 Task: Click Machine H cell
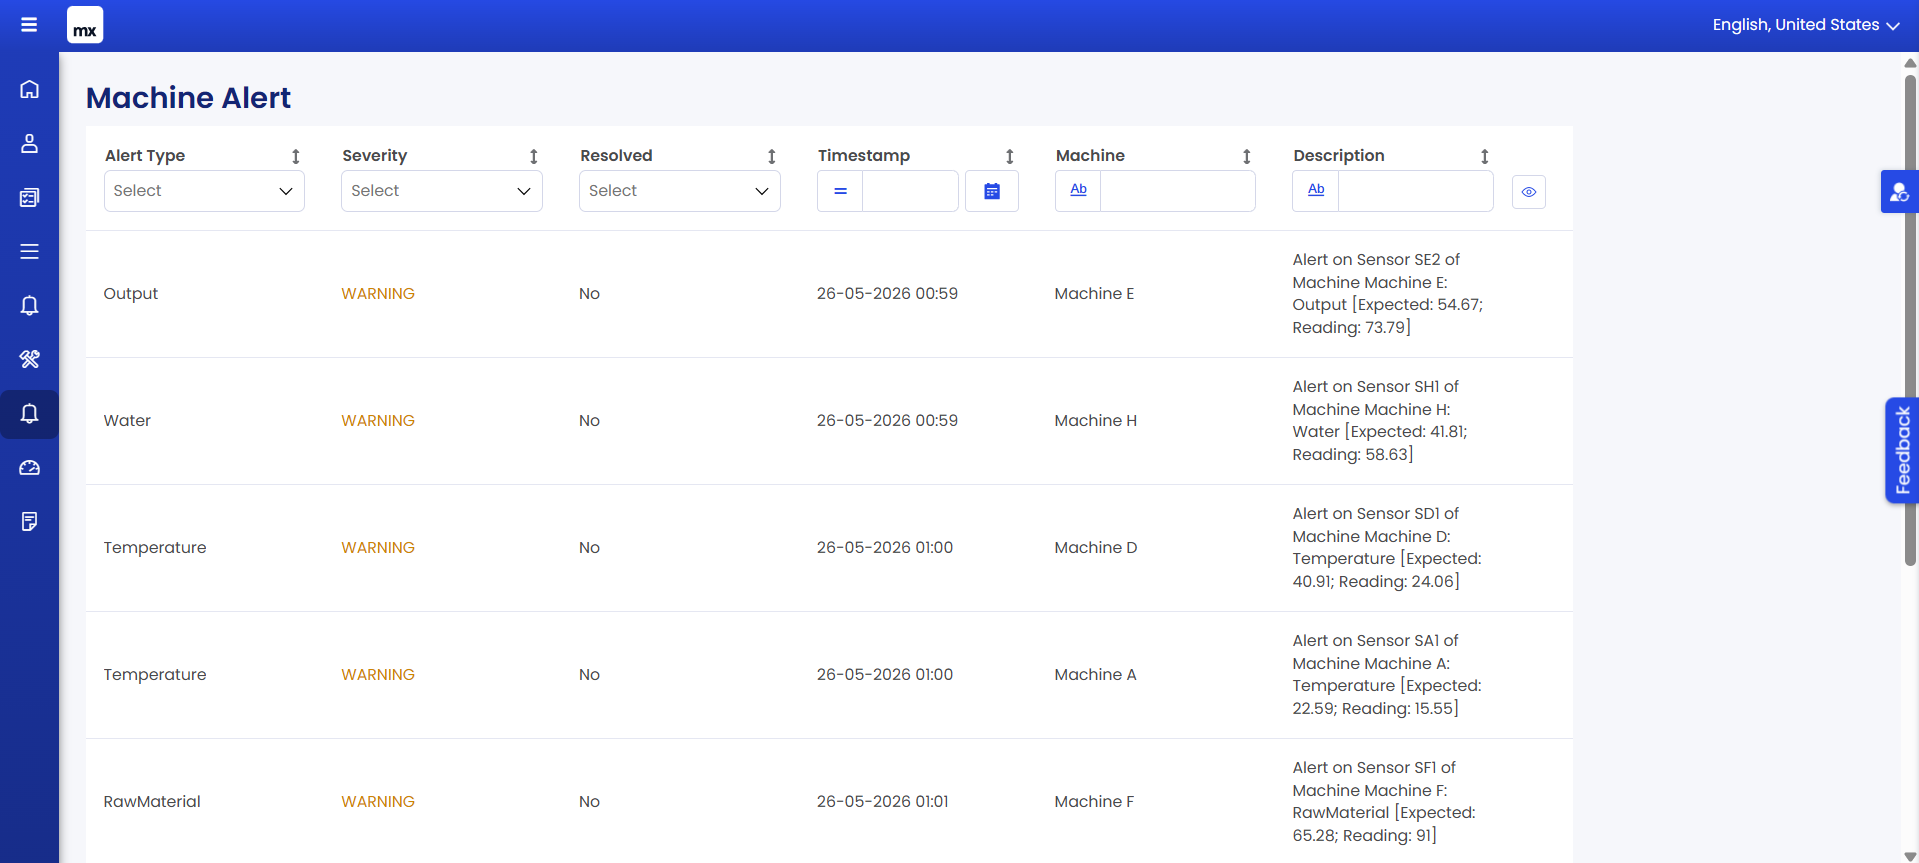(x=1096, y=421)
